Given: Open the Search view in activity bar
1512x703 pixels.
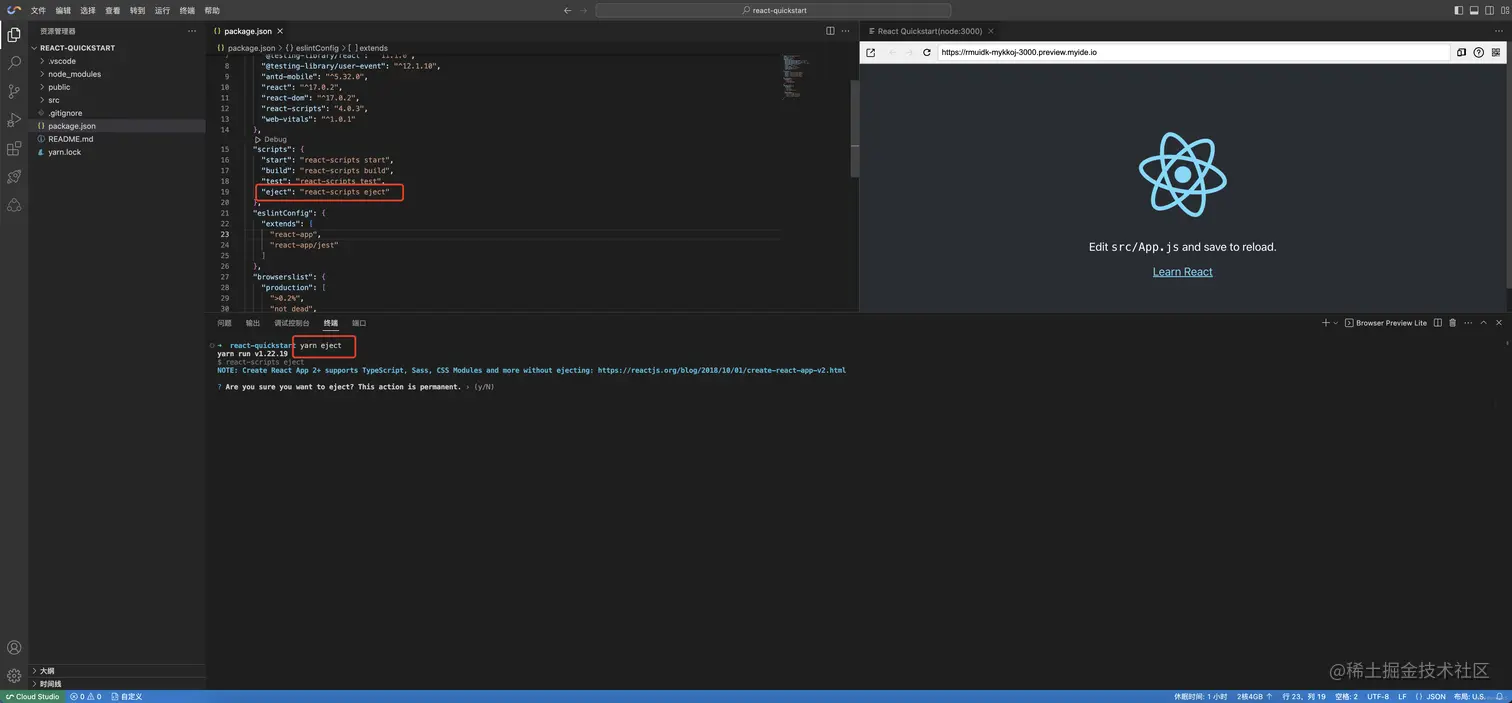Looking at the screenshot, I should [14, 62].
